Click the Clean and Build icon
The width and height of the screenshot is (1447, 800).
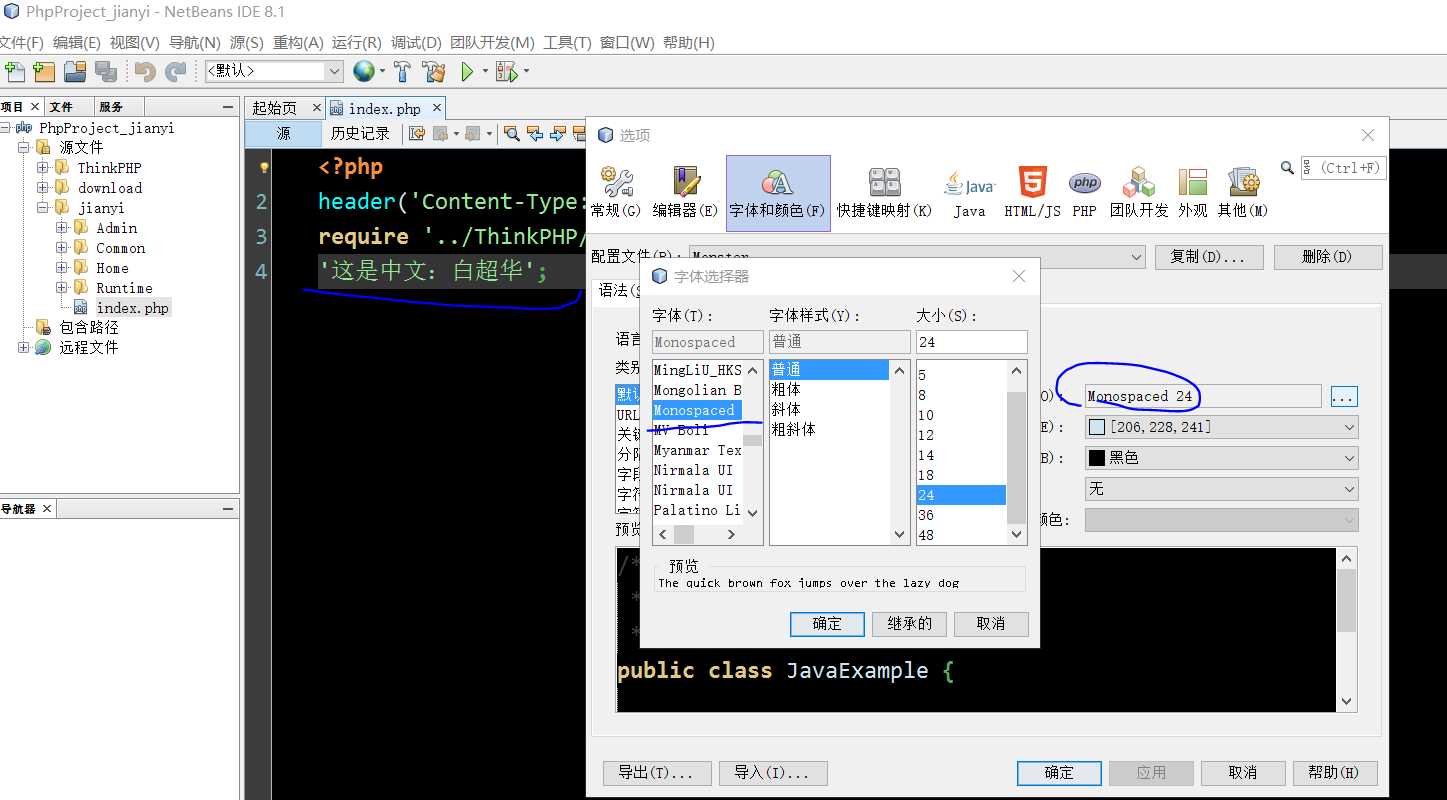click(x=433, y=71)
